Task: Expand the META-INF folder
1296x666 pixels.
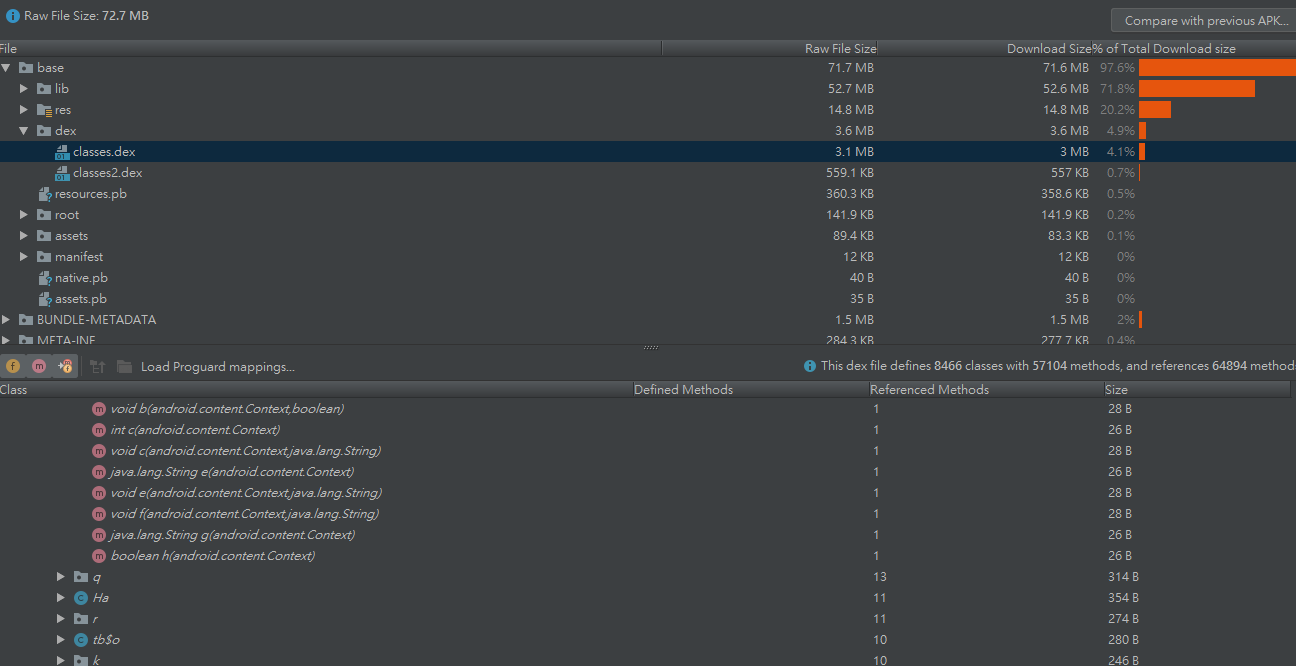Action: click(x=6, y=341)
